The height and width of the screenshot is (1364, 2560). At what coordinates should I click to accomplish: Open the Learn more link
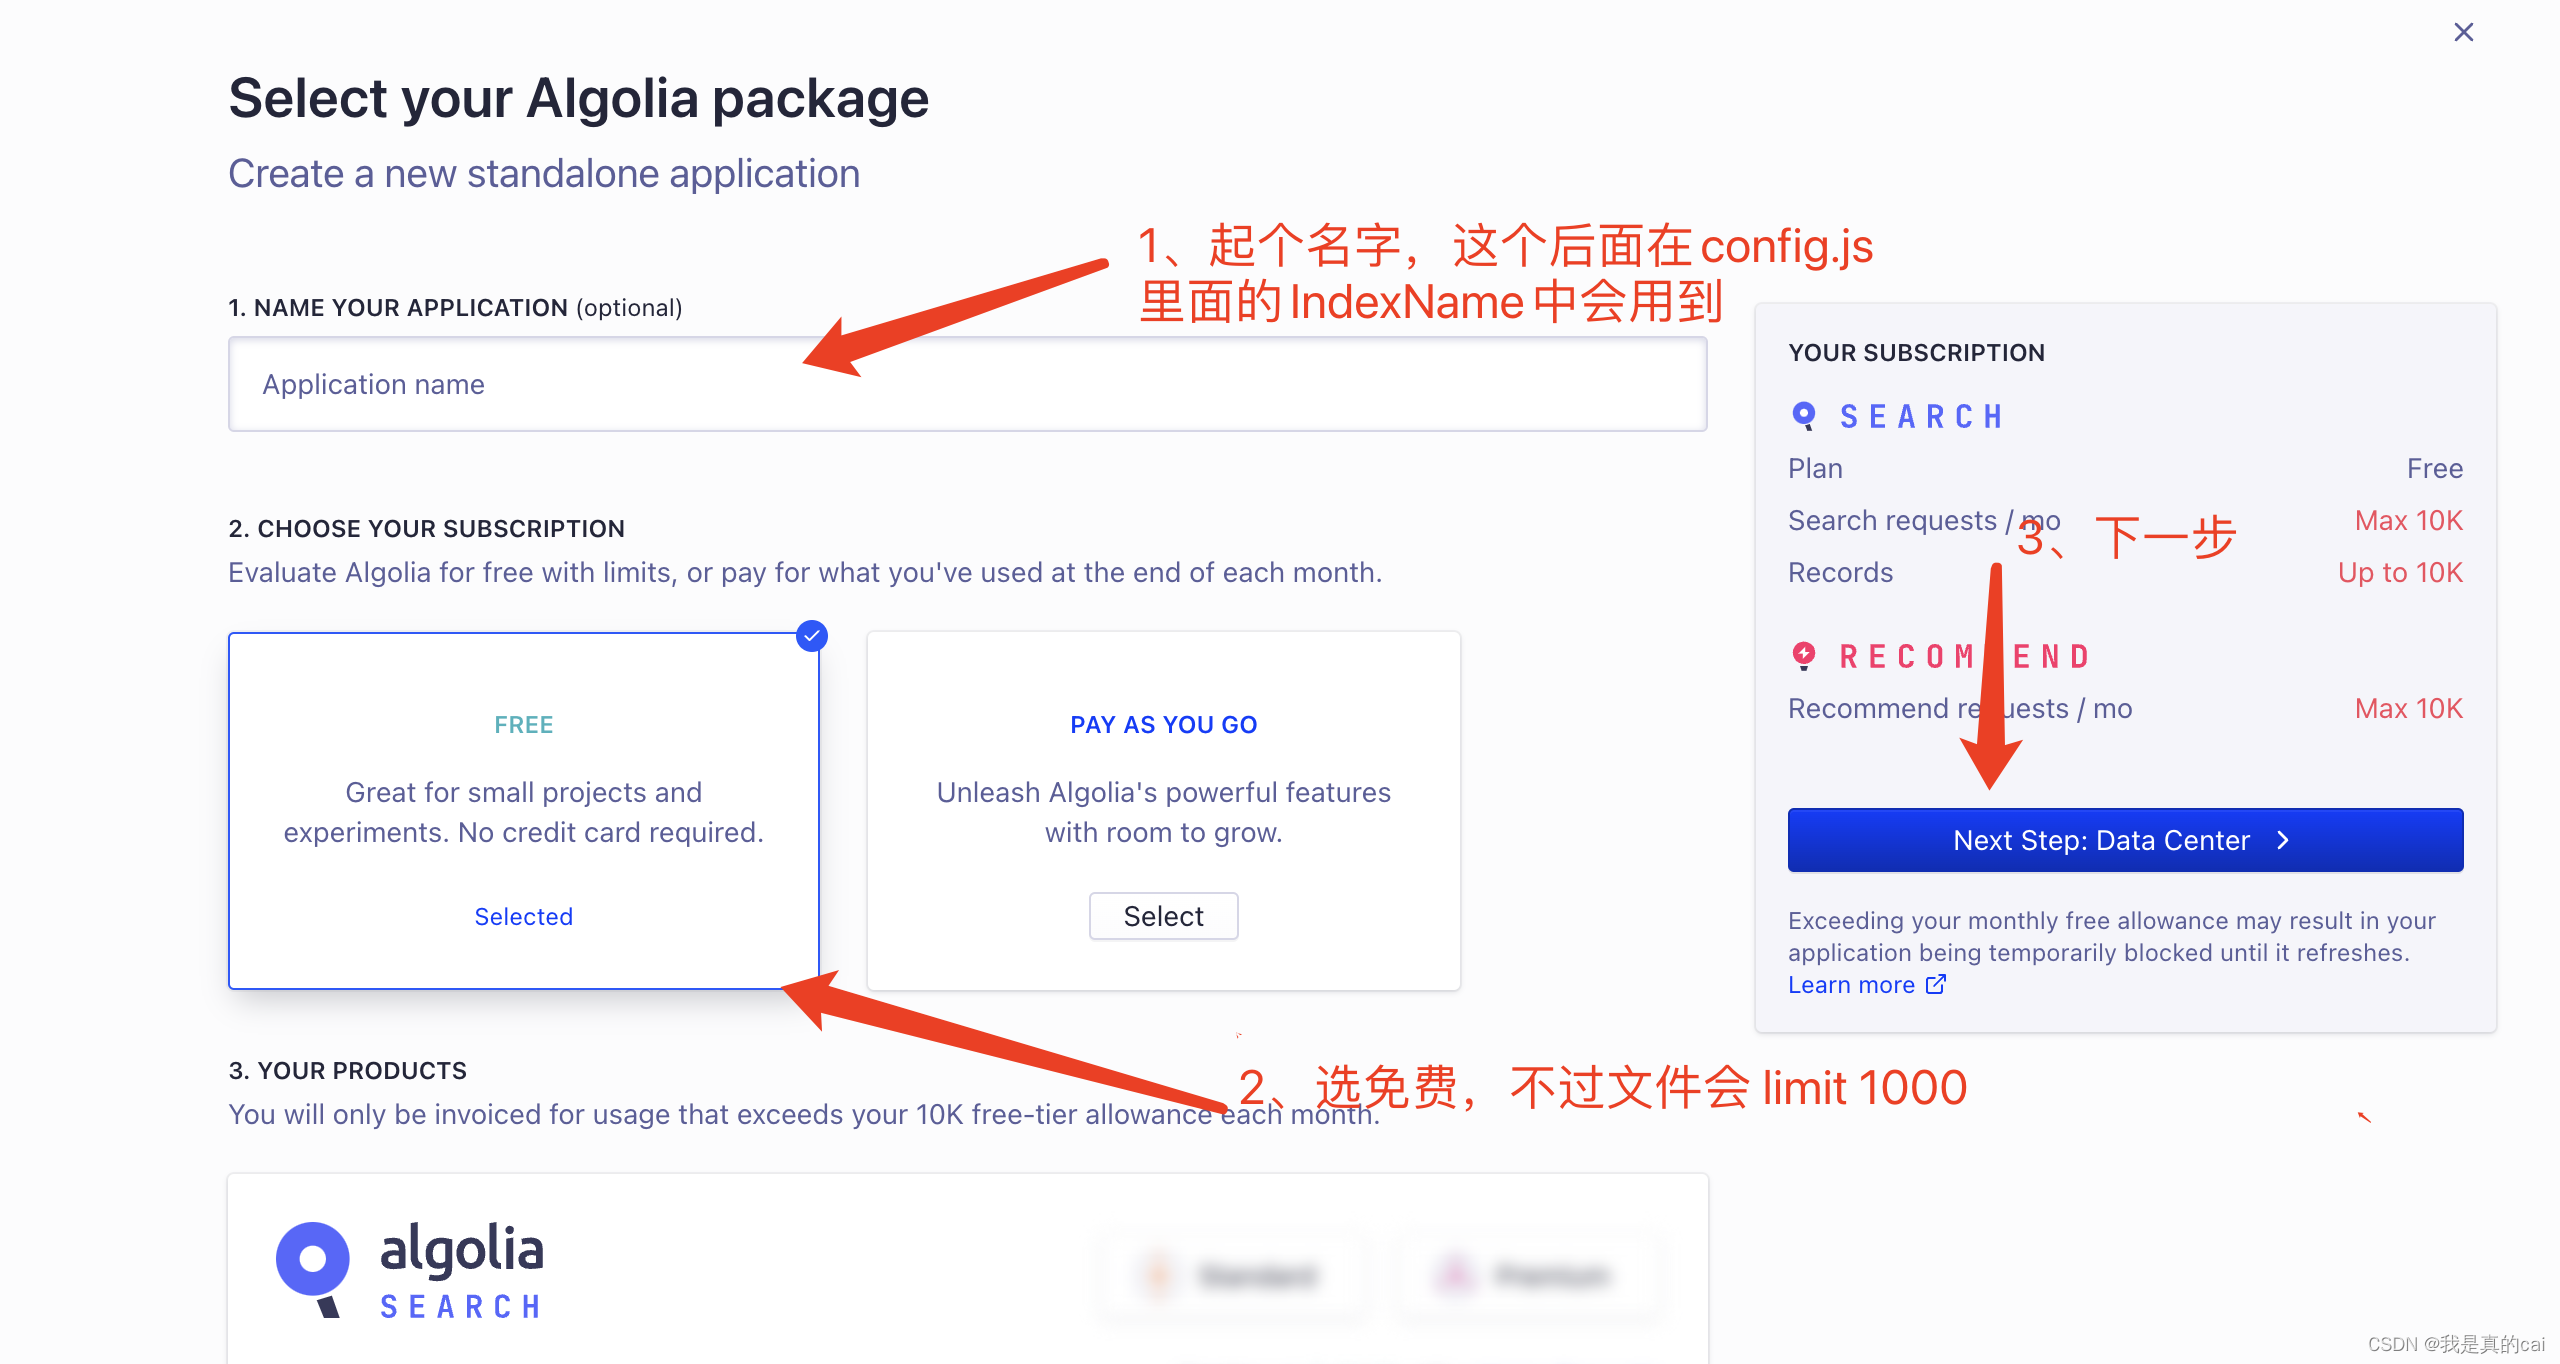pos(1851,985)
